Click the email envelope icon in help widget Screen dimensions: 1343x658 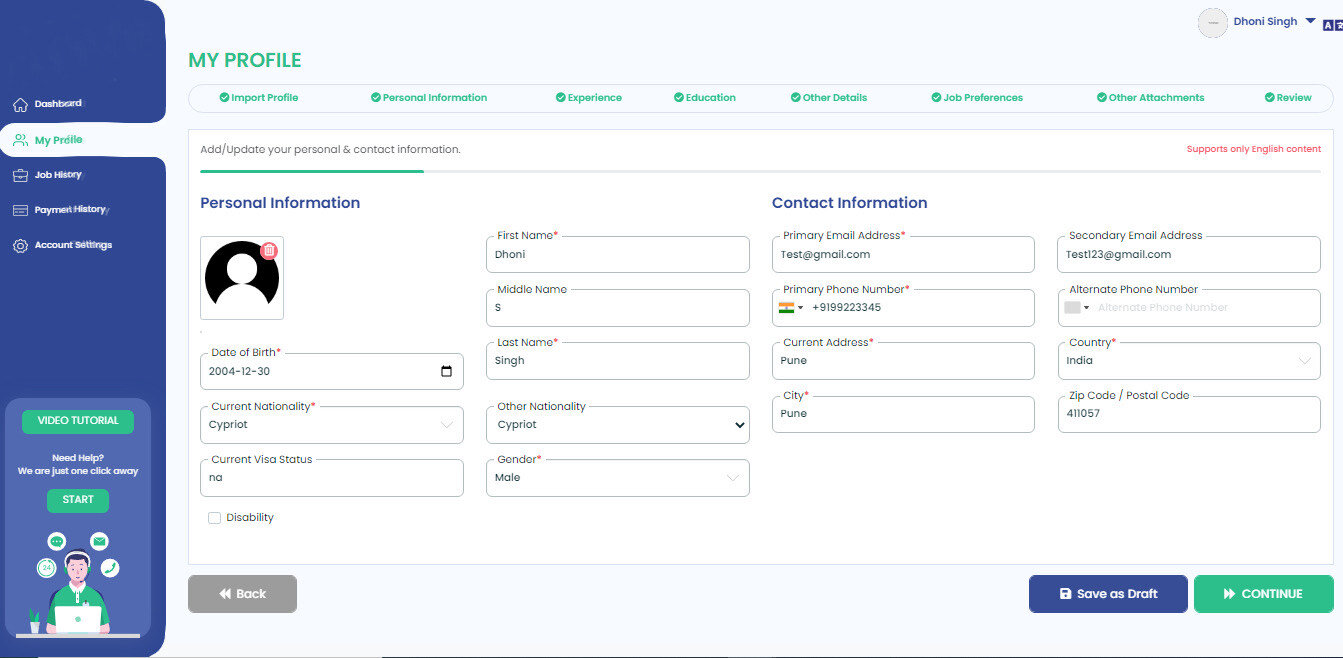click(99, 541)
